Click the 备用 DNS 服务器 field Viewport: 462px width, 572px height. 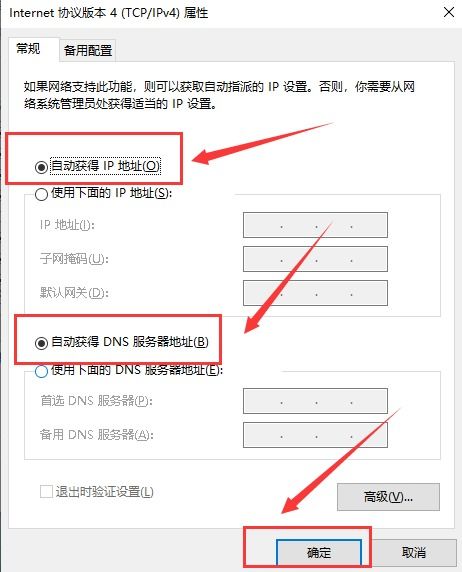coord(315,435)
